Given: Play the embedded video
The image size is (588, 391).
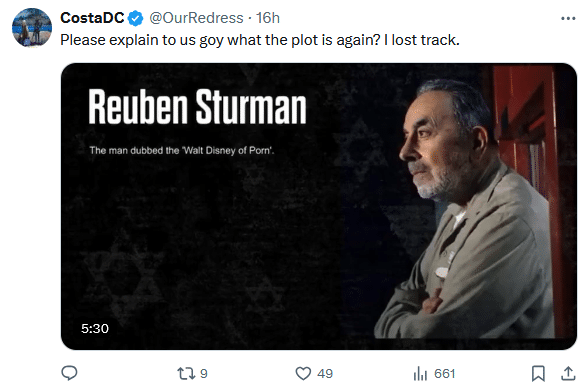Looking at the screenshot, I should click(319, 207).
